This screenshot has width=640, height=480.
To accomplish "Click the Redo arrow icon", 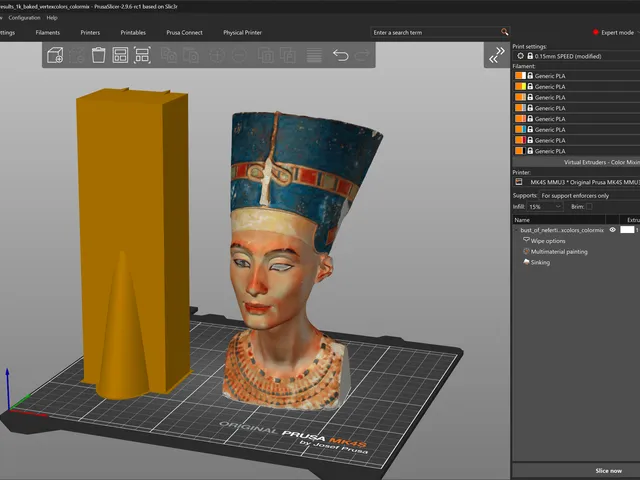I will (362, 55).
